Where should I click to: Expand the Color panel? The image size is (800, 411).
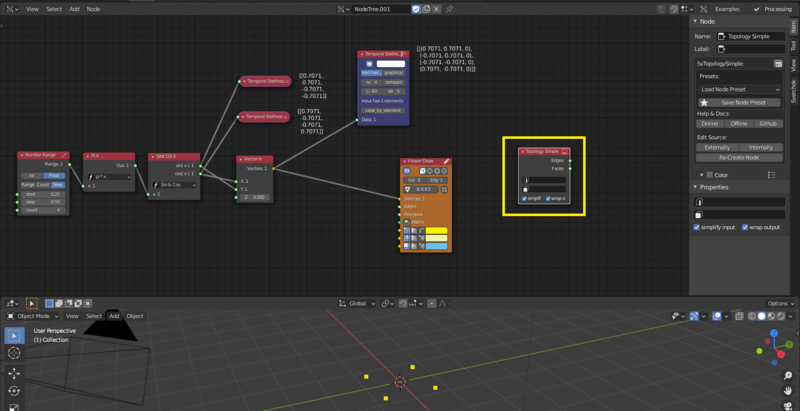[x=702, y=175]
